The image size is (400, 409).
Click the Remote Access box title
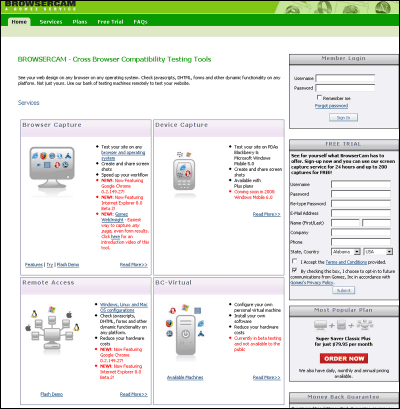[48, 283]
